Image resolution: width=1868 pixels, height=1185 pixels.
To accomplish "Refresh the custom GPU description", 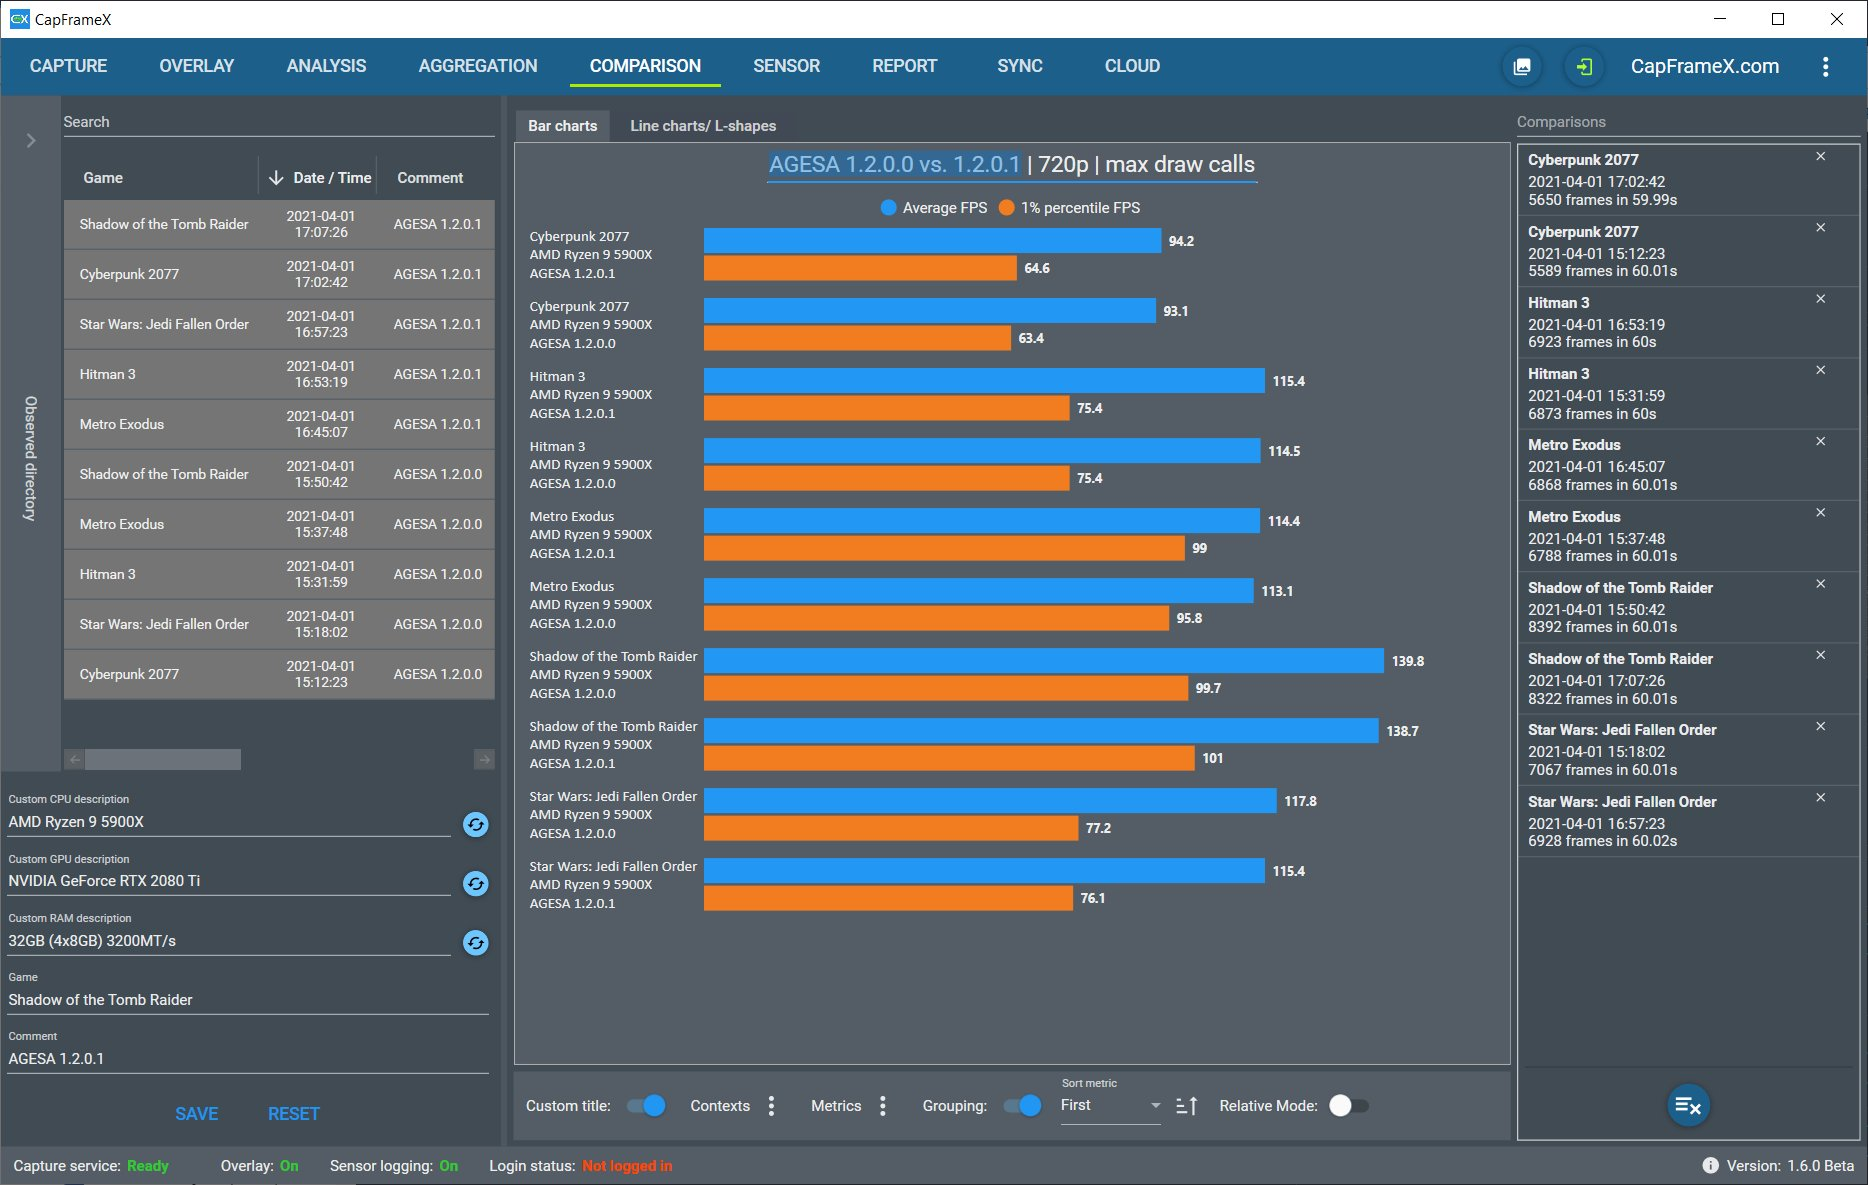I will coord(476,883).
